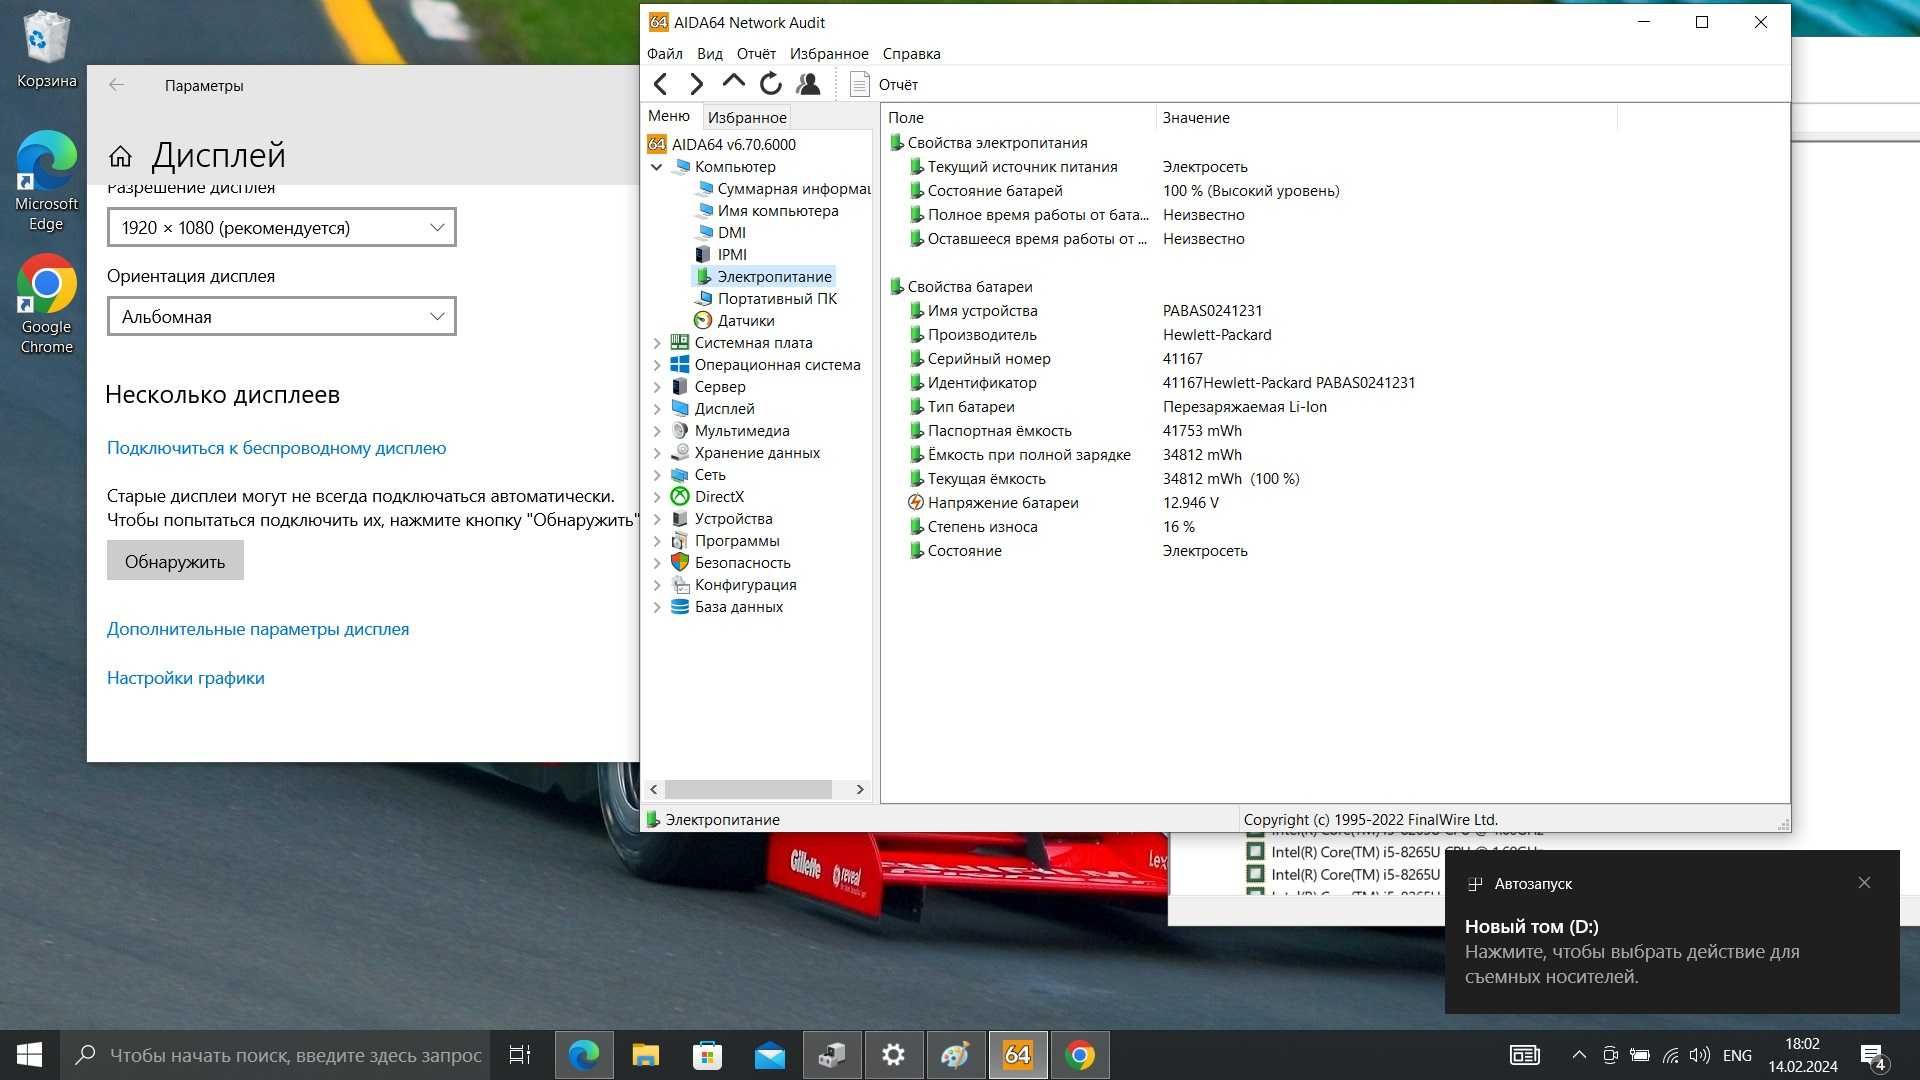Expand the Хранение данных node
1920x1080 pixels.
656,453
